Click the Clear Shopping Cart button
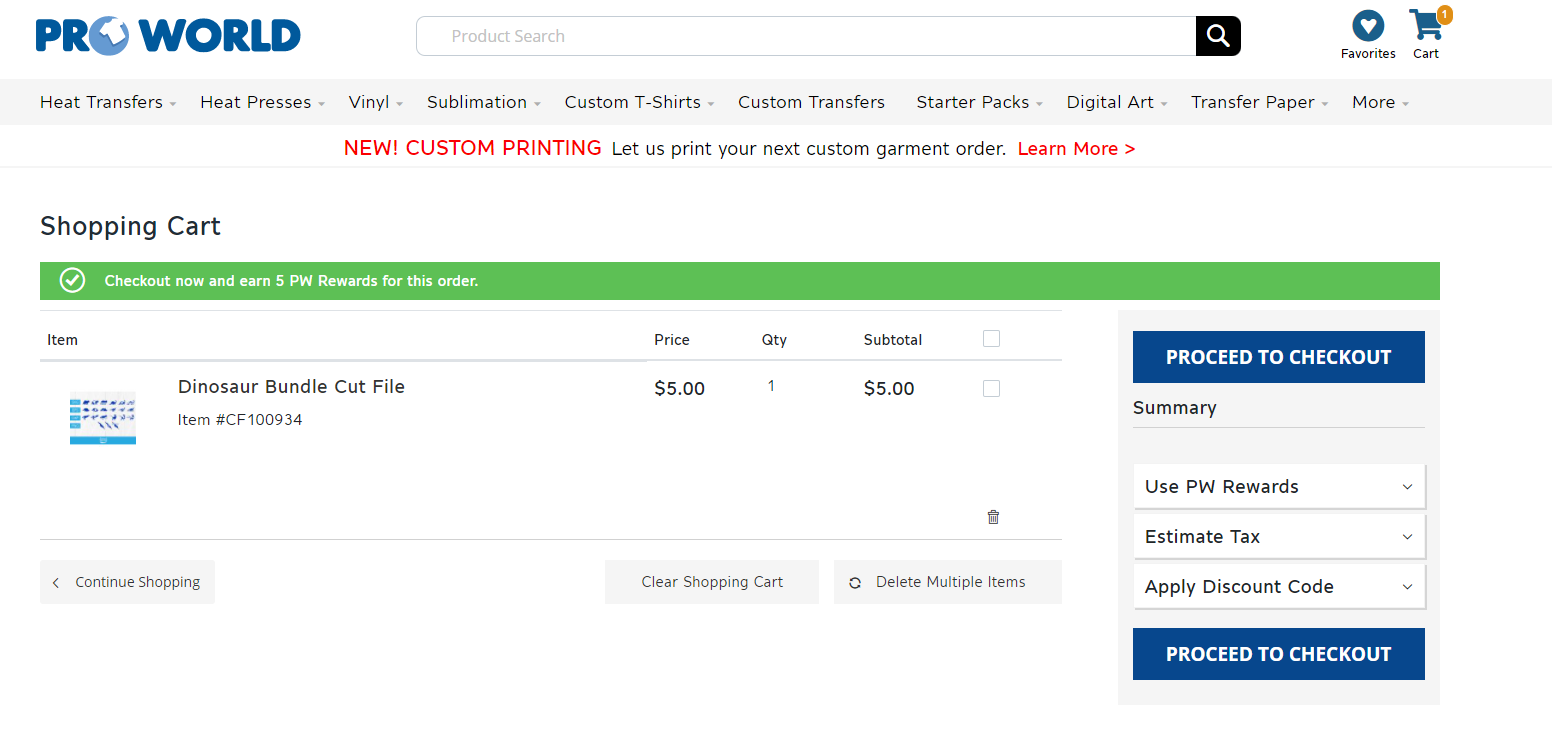 (712, 582)
